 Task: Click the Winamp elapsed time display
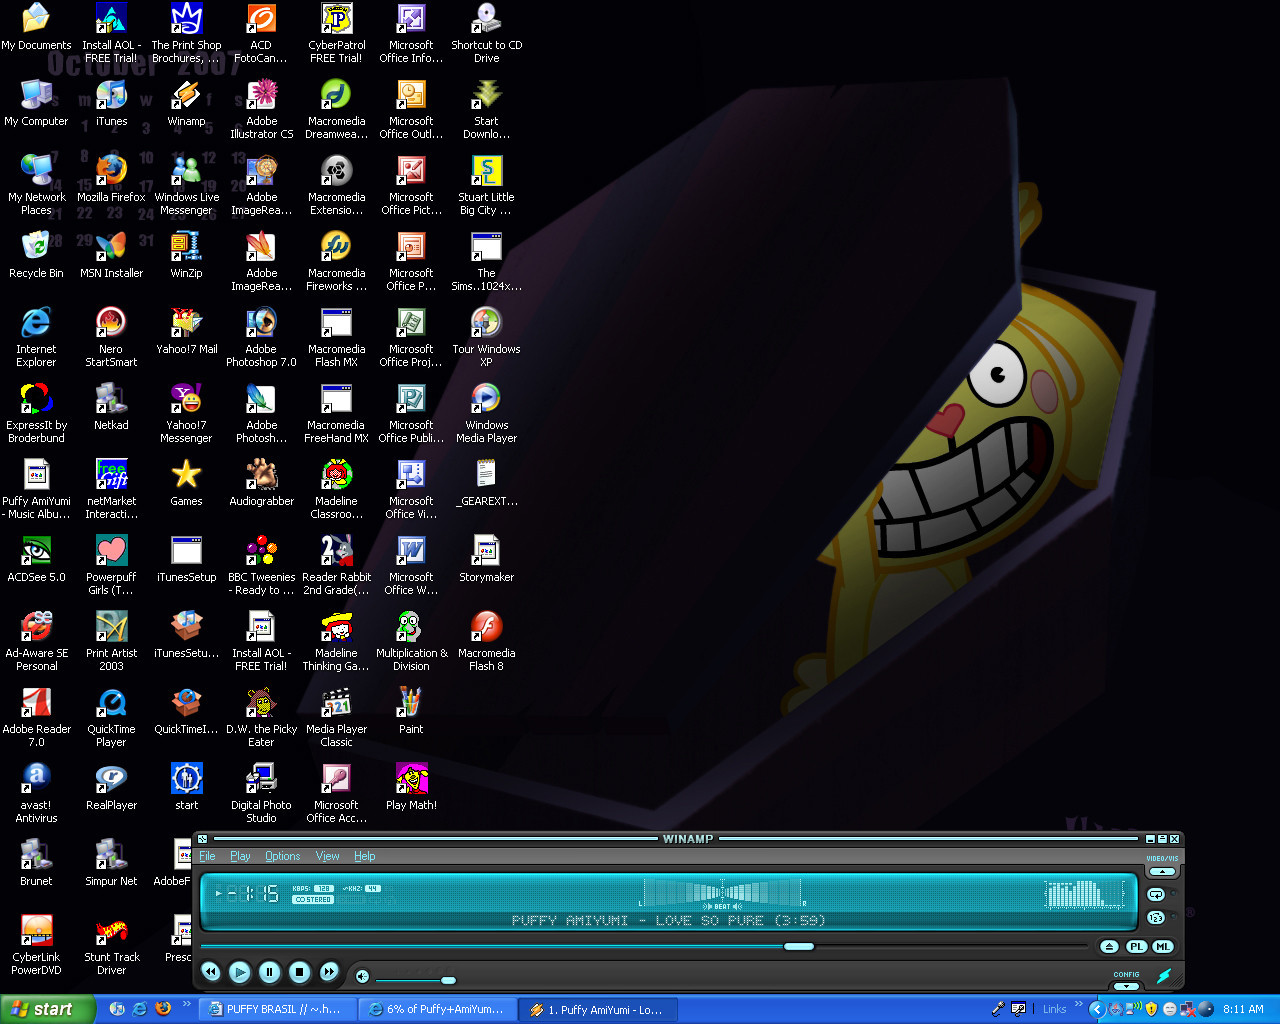pyautogui.click(x=253, y=893)
